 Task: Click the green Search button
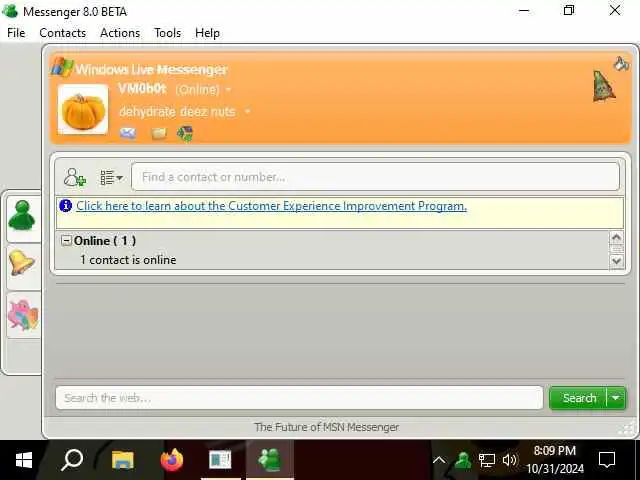tap(579, 398)
